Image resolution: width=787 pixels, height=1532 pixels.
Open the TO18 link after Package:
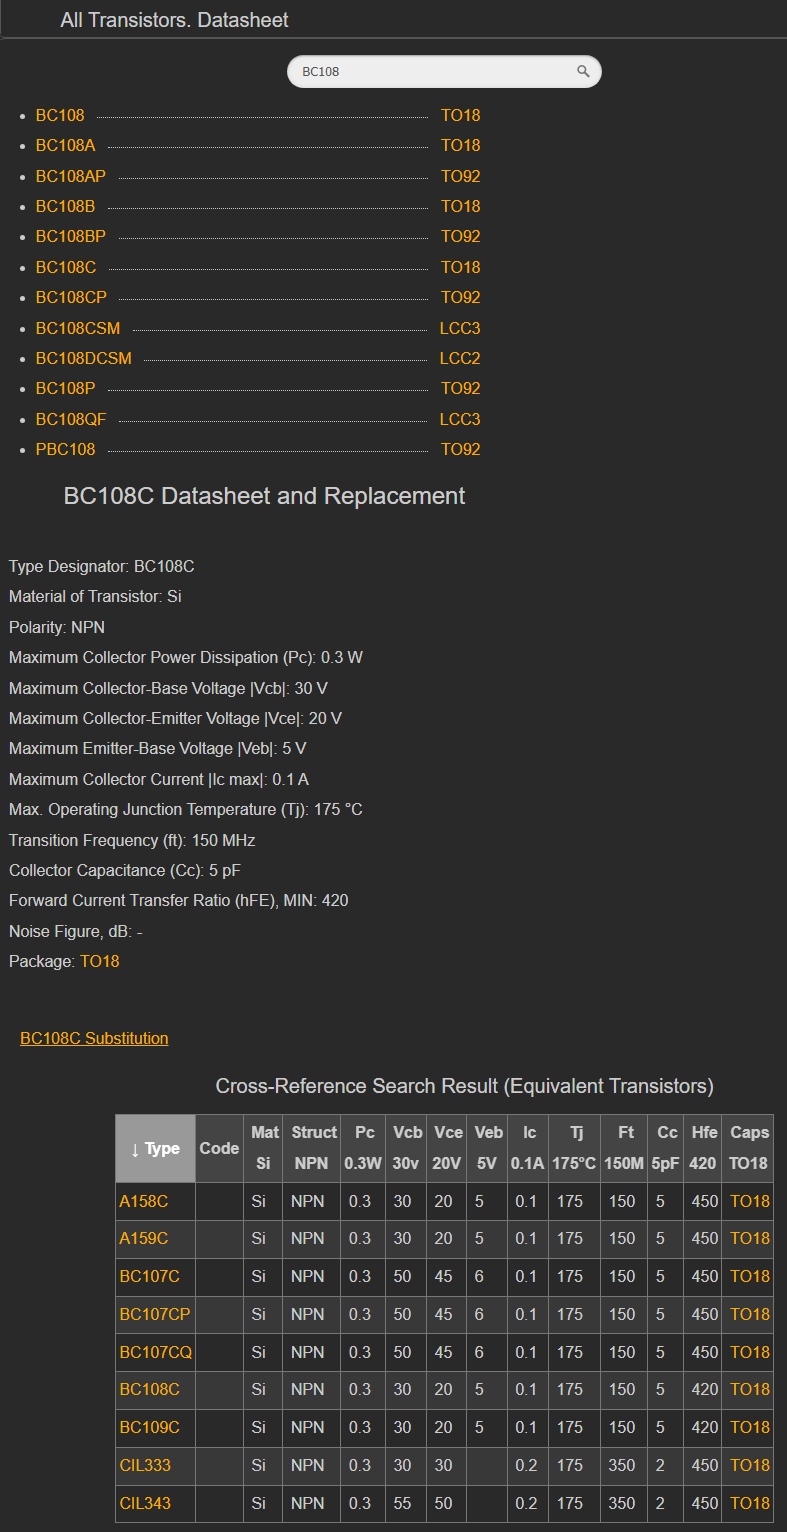(100, 961)
